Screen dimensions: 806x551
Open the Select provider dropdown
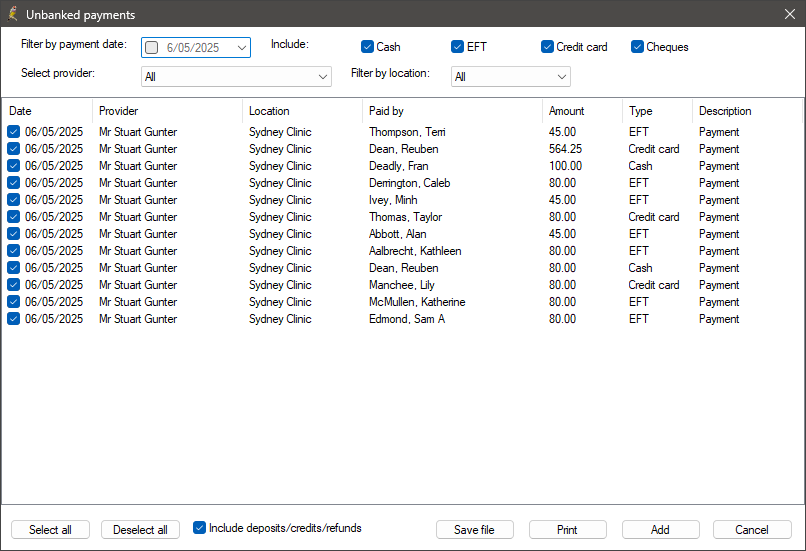pyautogui.click(x=236, y=77)
